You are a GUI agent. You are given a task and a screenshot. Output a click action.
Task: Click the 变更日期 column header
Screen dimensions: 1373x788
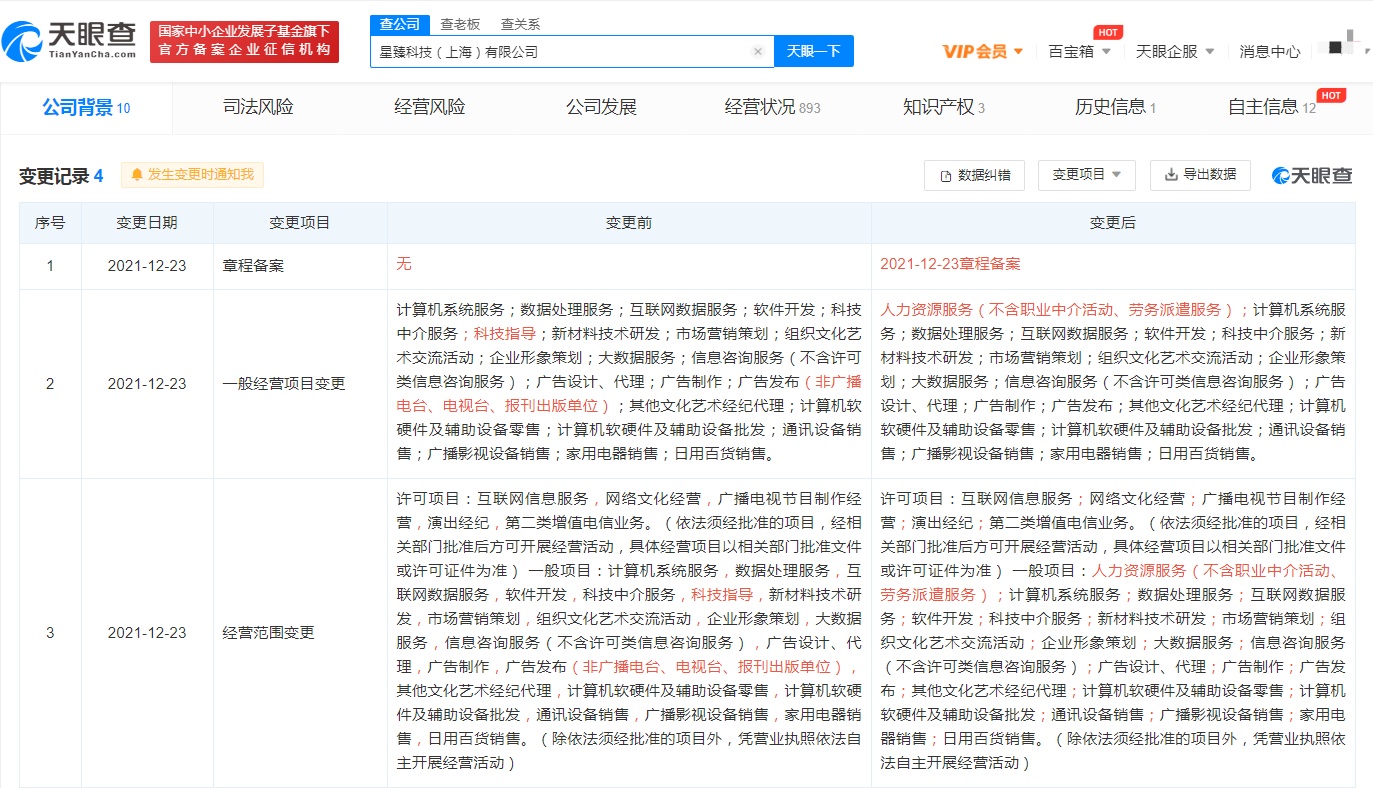coord(147,223)
